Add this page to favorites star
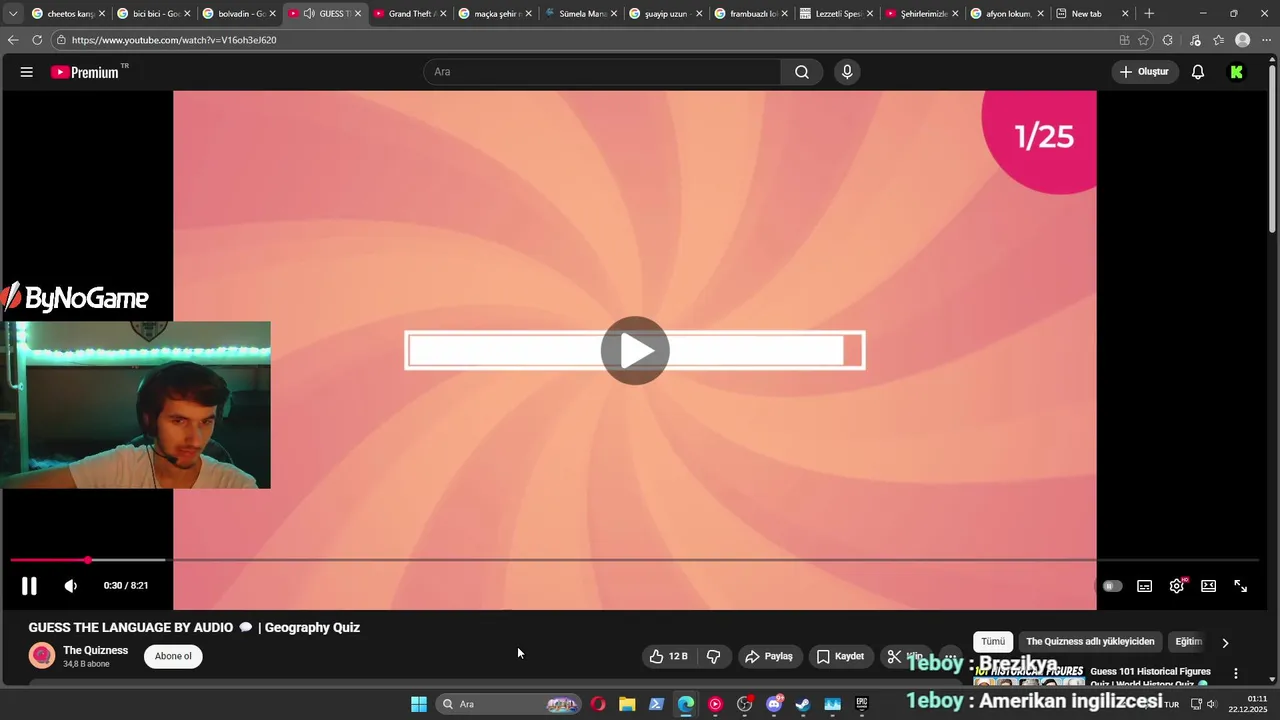The width and height of the screenshot is (1280, 720). (x=1144, y=40)
